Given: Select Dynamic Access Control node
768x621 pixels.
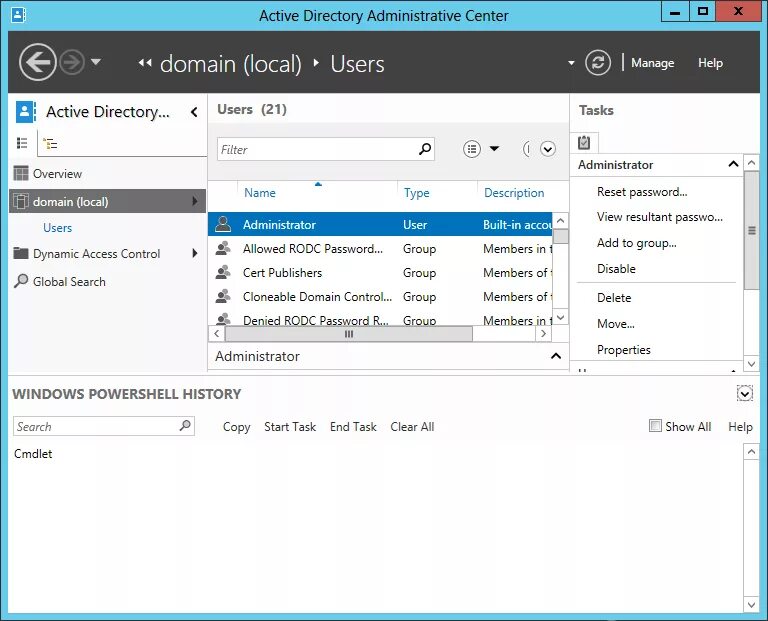Looking at the screenshot, I should tap(96, 254).
